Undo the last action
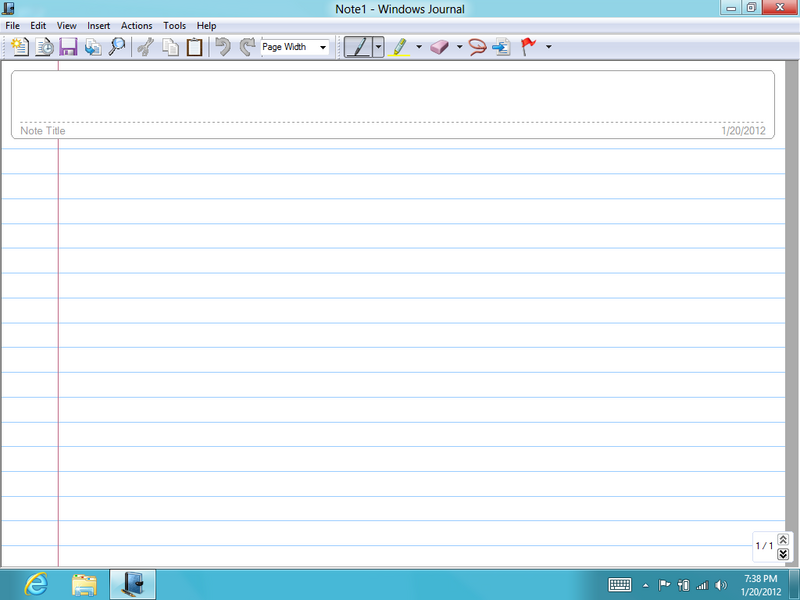Viewport: 800px width, 600px height. [223, 47]
